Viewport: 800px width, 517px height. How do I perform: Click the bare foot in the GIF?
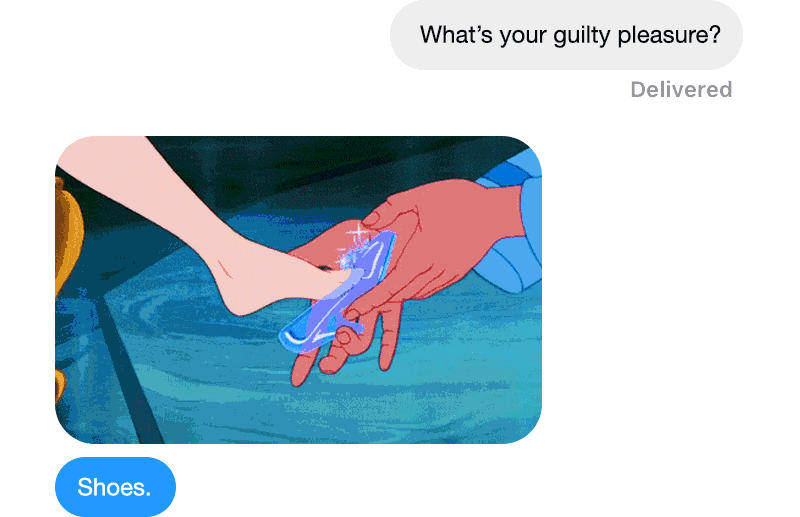tap(276, 278)
